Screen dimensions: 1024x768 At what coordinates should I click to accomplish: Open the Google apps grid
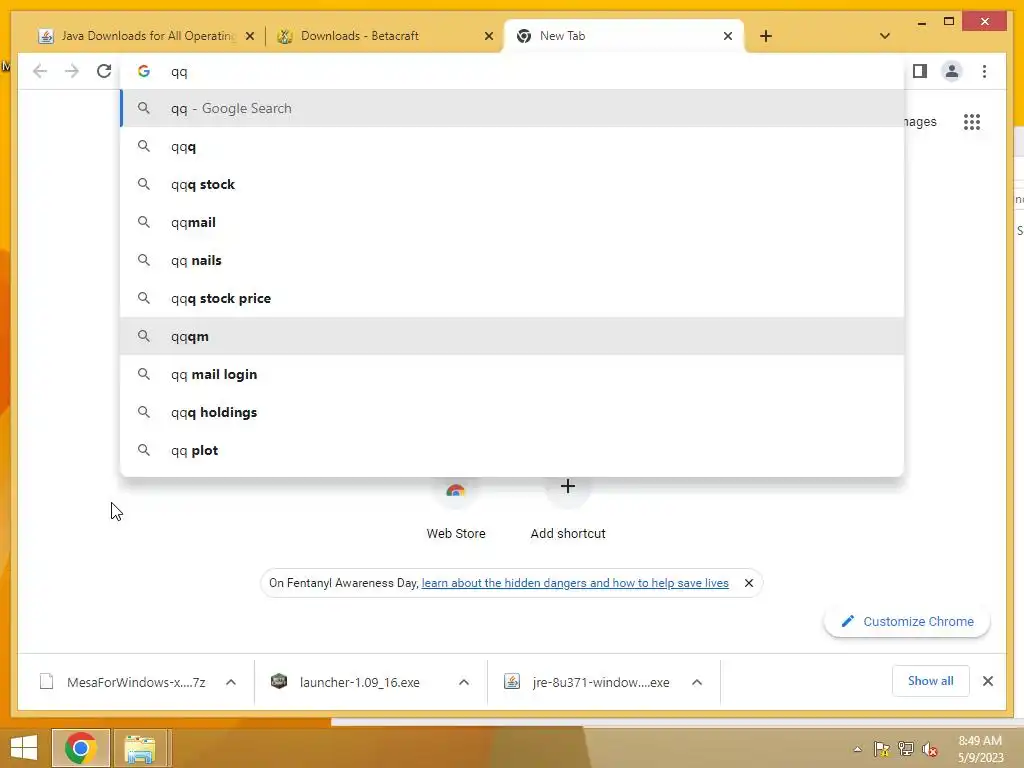972,121
